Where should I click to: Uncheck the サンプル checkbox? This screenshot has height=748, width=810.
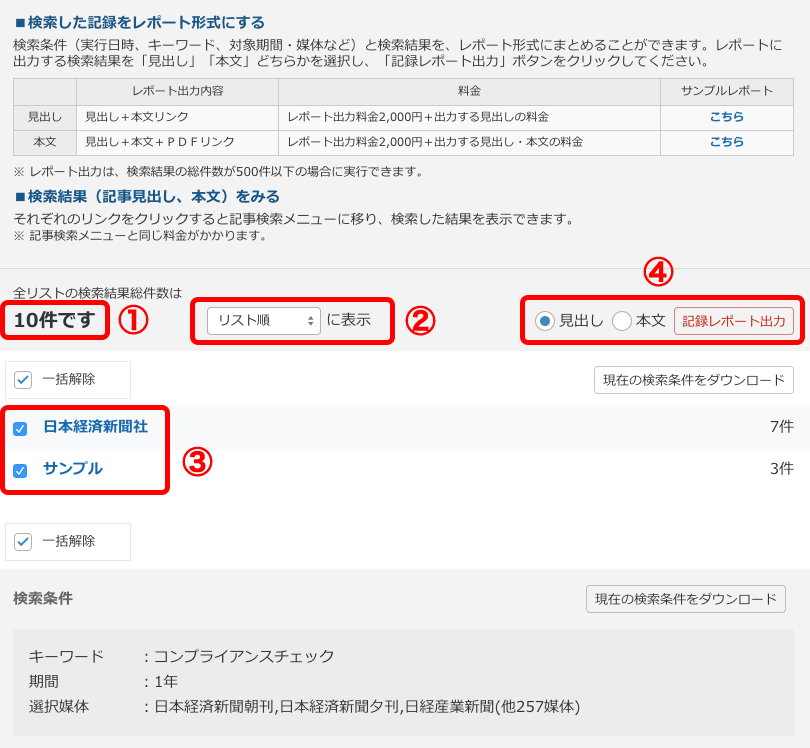pos(20,470)
